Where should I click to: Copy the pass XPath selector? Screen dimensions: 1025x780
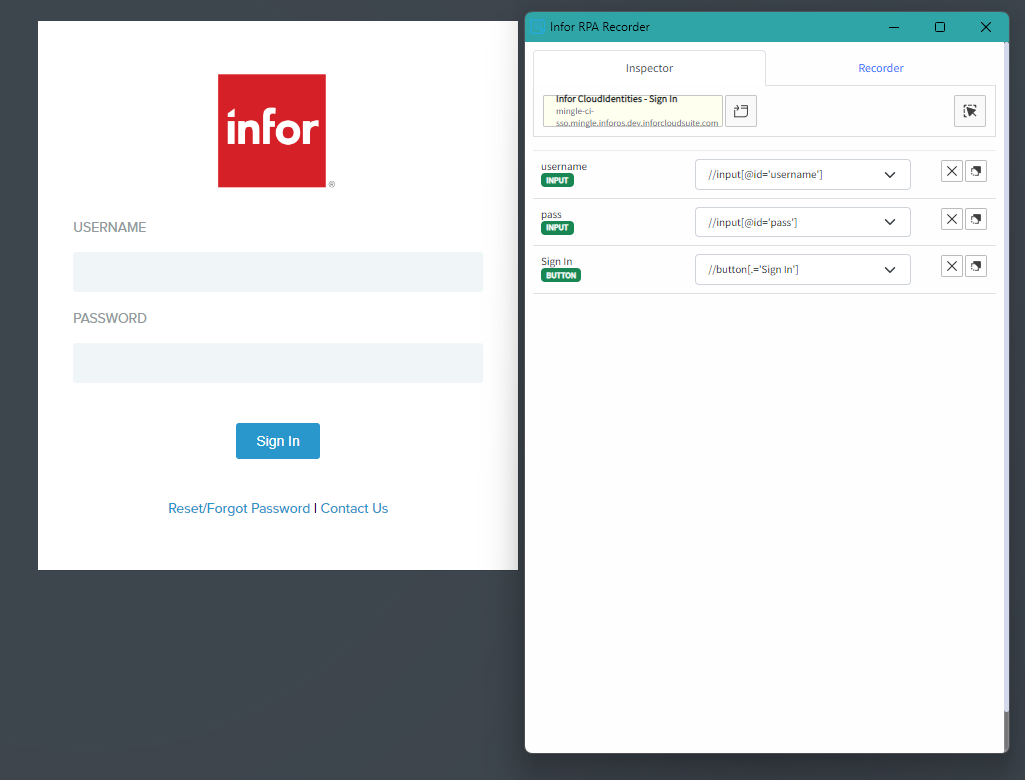pos(976,218)
